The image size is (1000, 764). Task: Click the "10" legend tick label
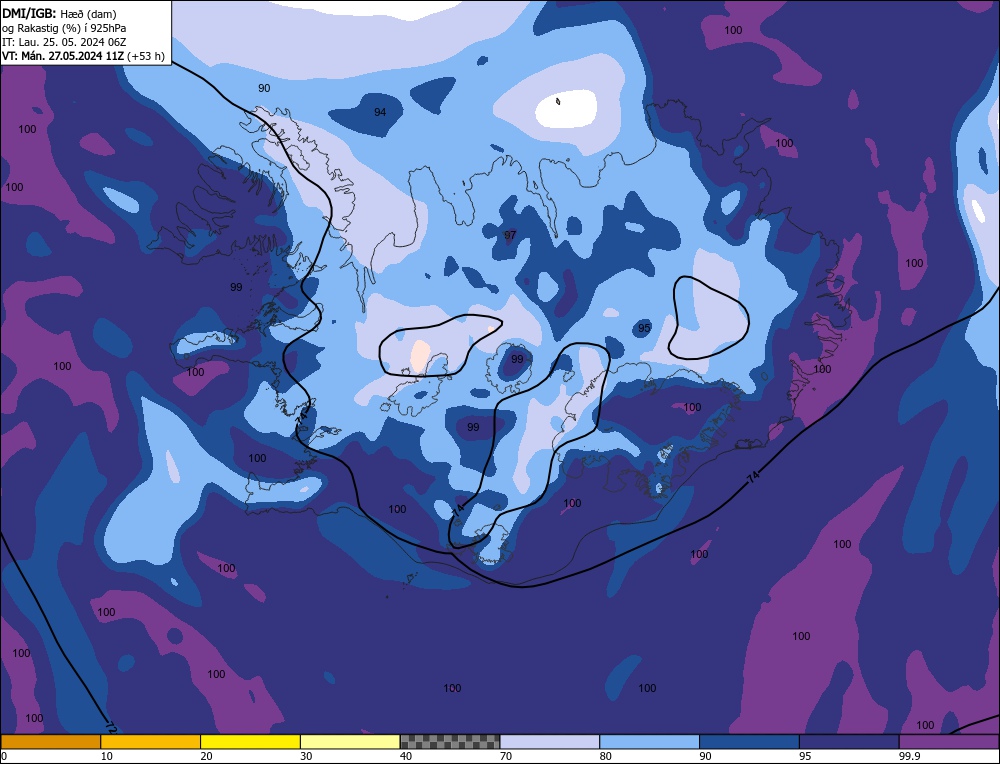pos(107,756)
